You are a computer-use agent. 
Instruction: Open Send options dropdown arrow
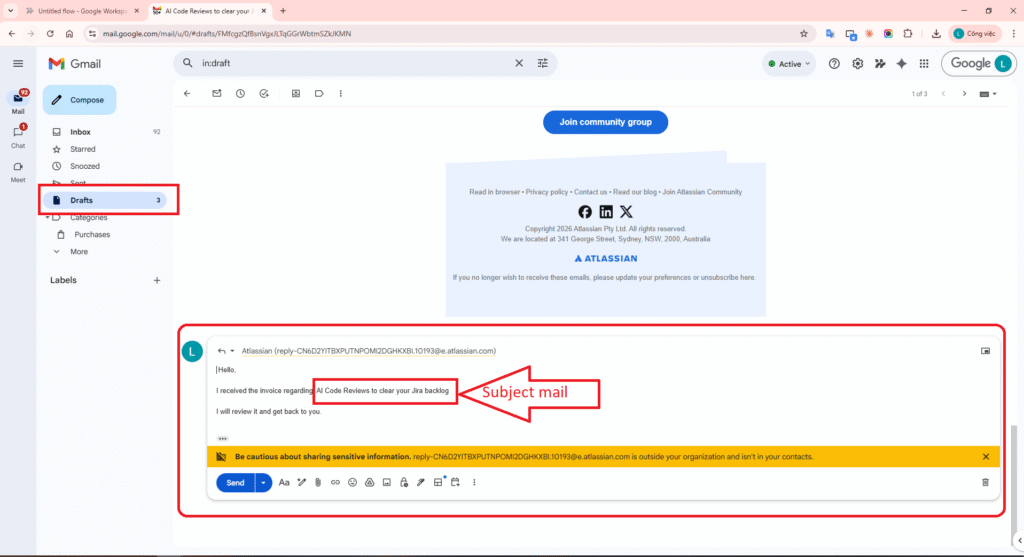point(263,482)
